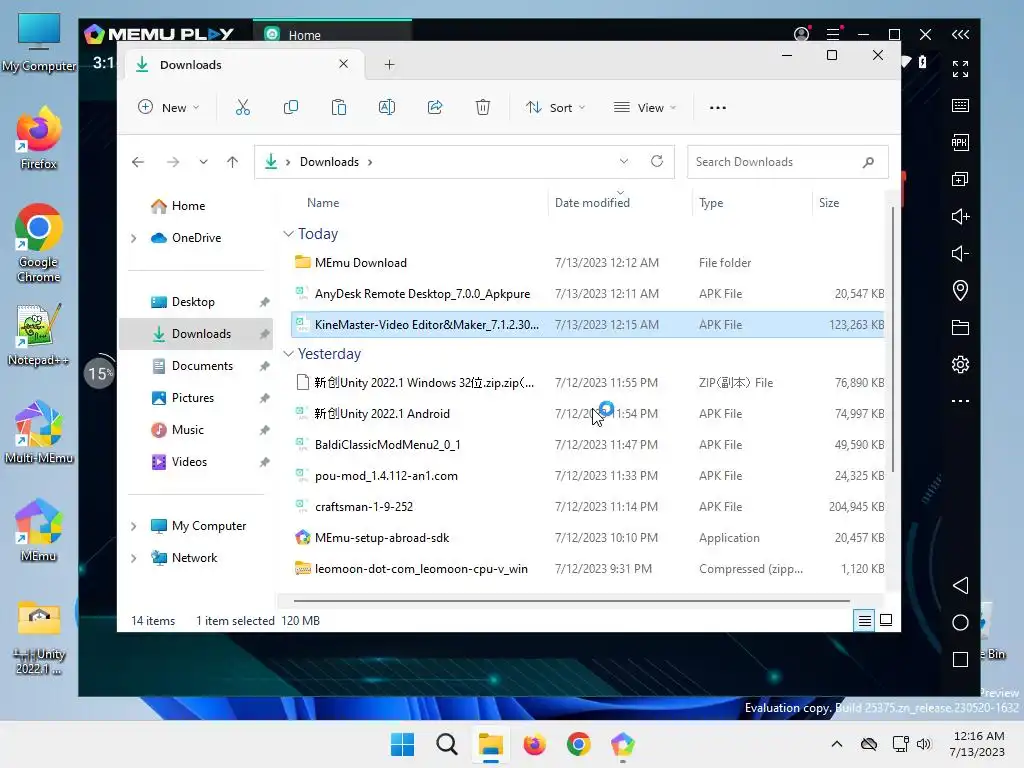This screenshot has height=768, width=1024.
Task: Click the search magnifier in Search Downloads
Action: 868,162
